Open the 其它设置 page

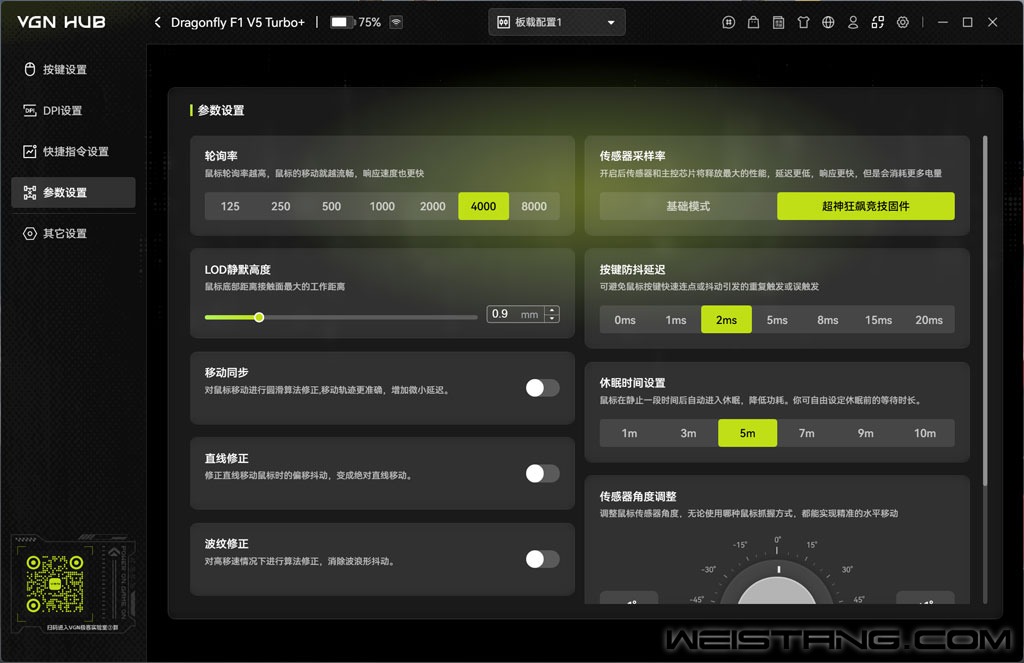tap(73, 233)
